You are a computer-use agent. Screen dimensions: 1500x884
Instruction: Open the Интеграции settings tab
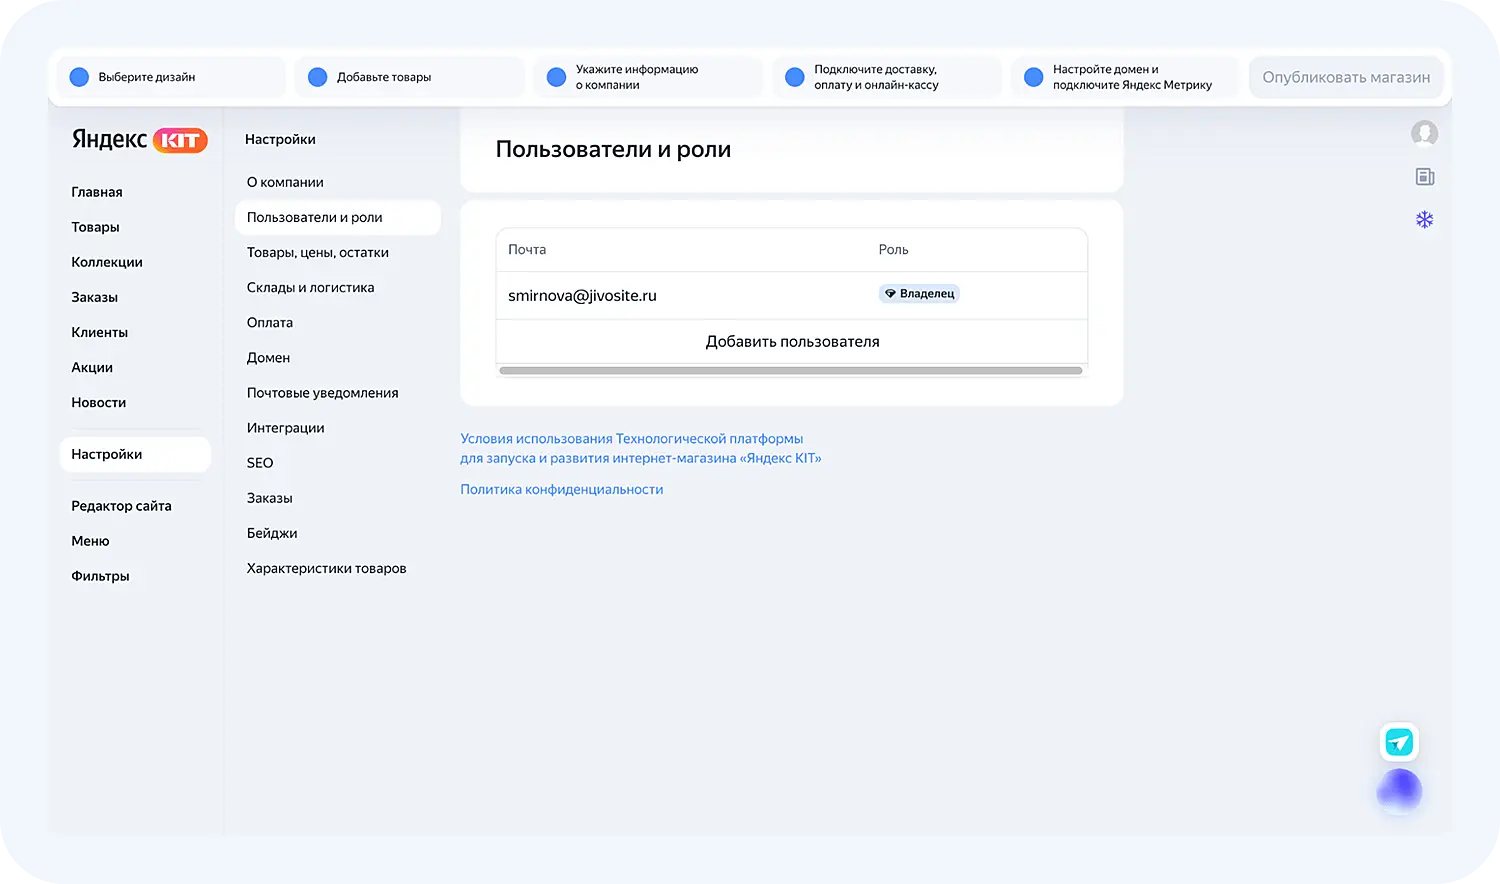click(x=286, y=428)
